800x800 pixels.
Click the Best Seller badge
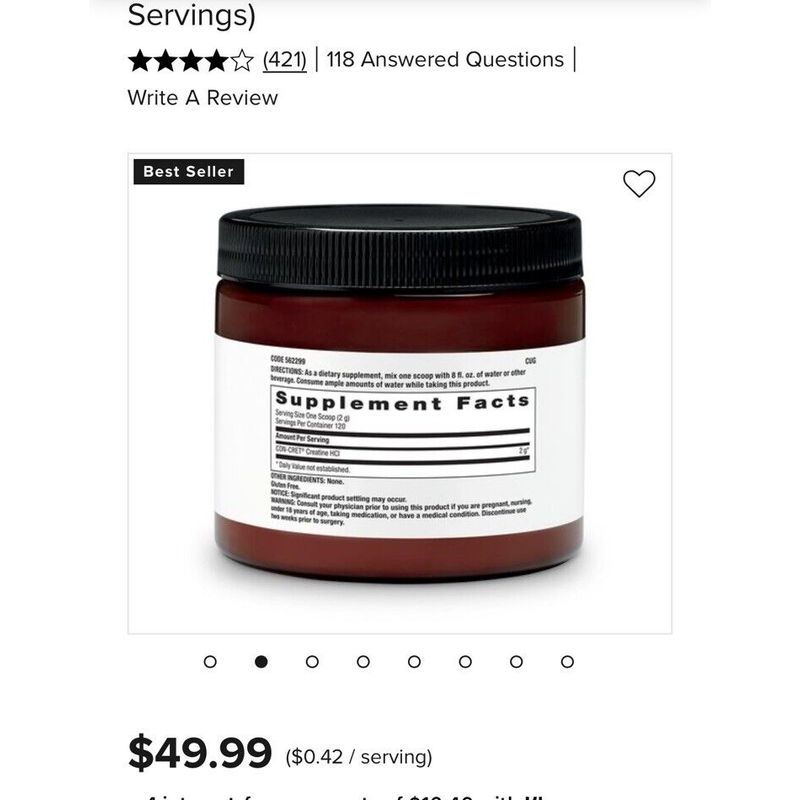(189, 171)
